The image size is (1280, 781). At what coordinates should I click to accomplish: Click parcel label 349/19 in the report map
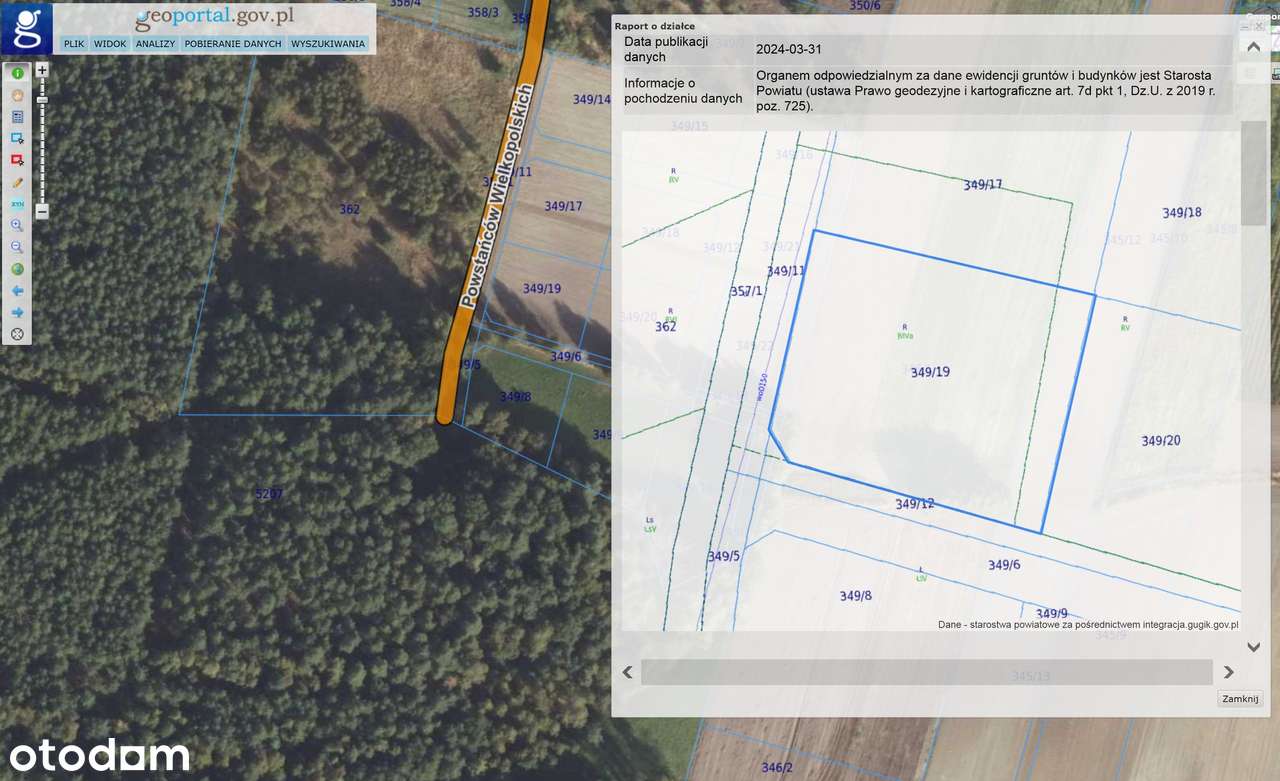tap(930, 372)
